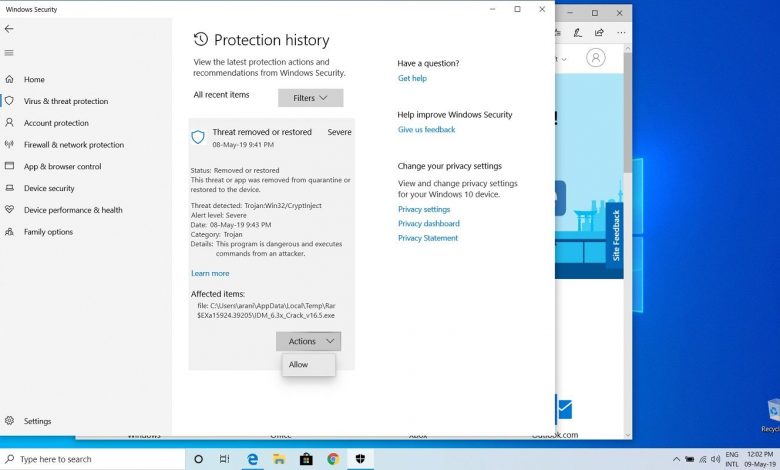Click the Home house icon
Viewport: 780px width, 470px height.
[x=9, y=79]
